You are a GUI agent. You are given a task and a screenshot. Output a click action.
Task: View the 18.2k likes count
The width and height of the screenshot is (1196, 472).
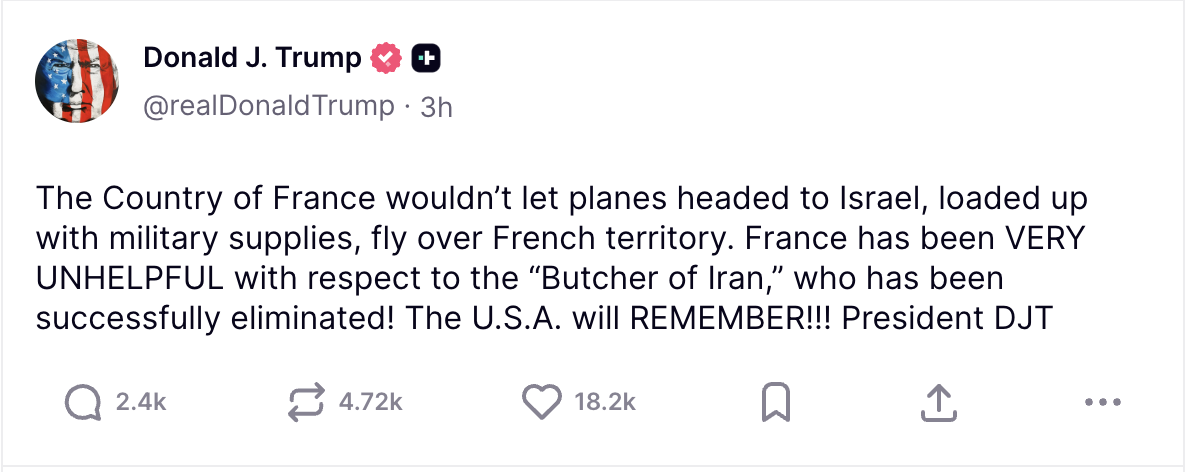click(x=605, y=402)
